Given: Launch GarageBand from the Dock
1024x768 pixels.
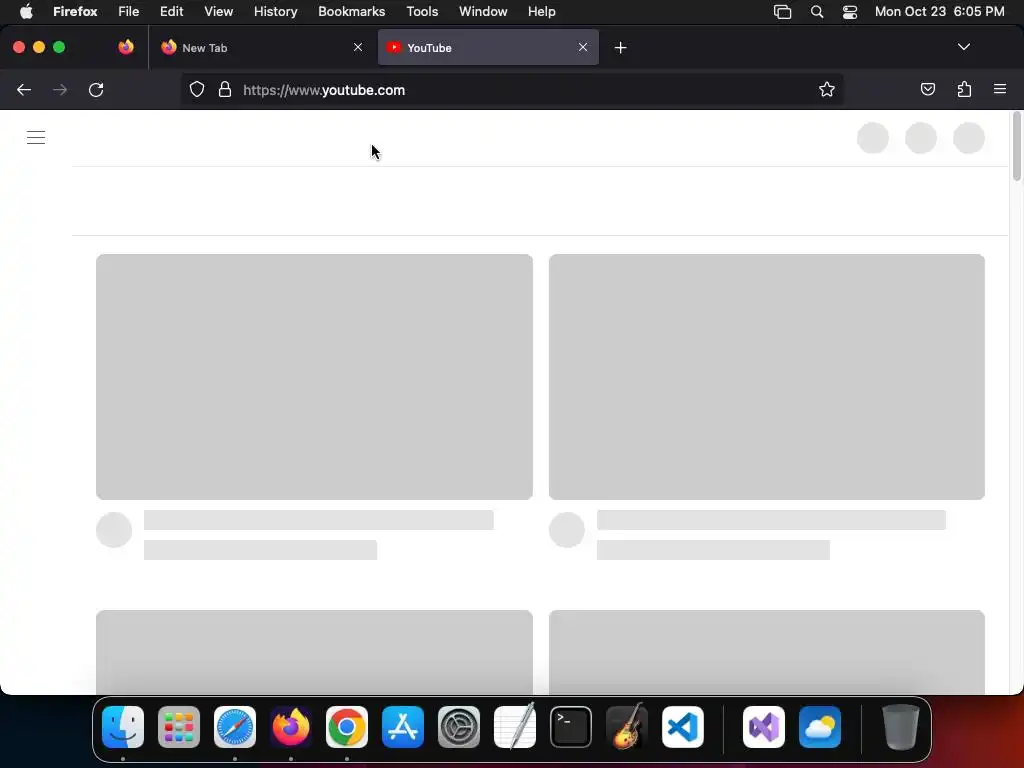Looking at the screenshot, I should click(x=627, y=726).
